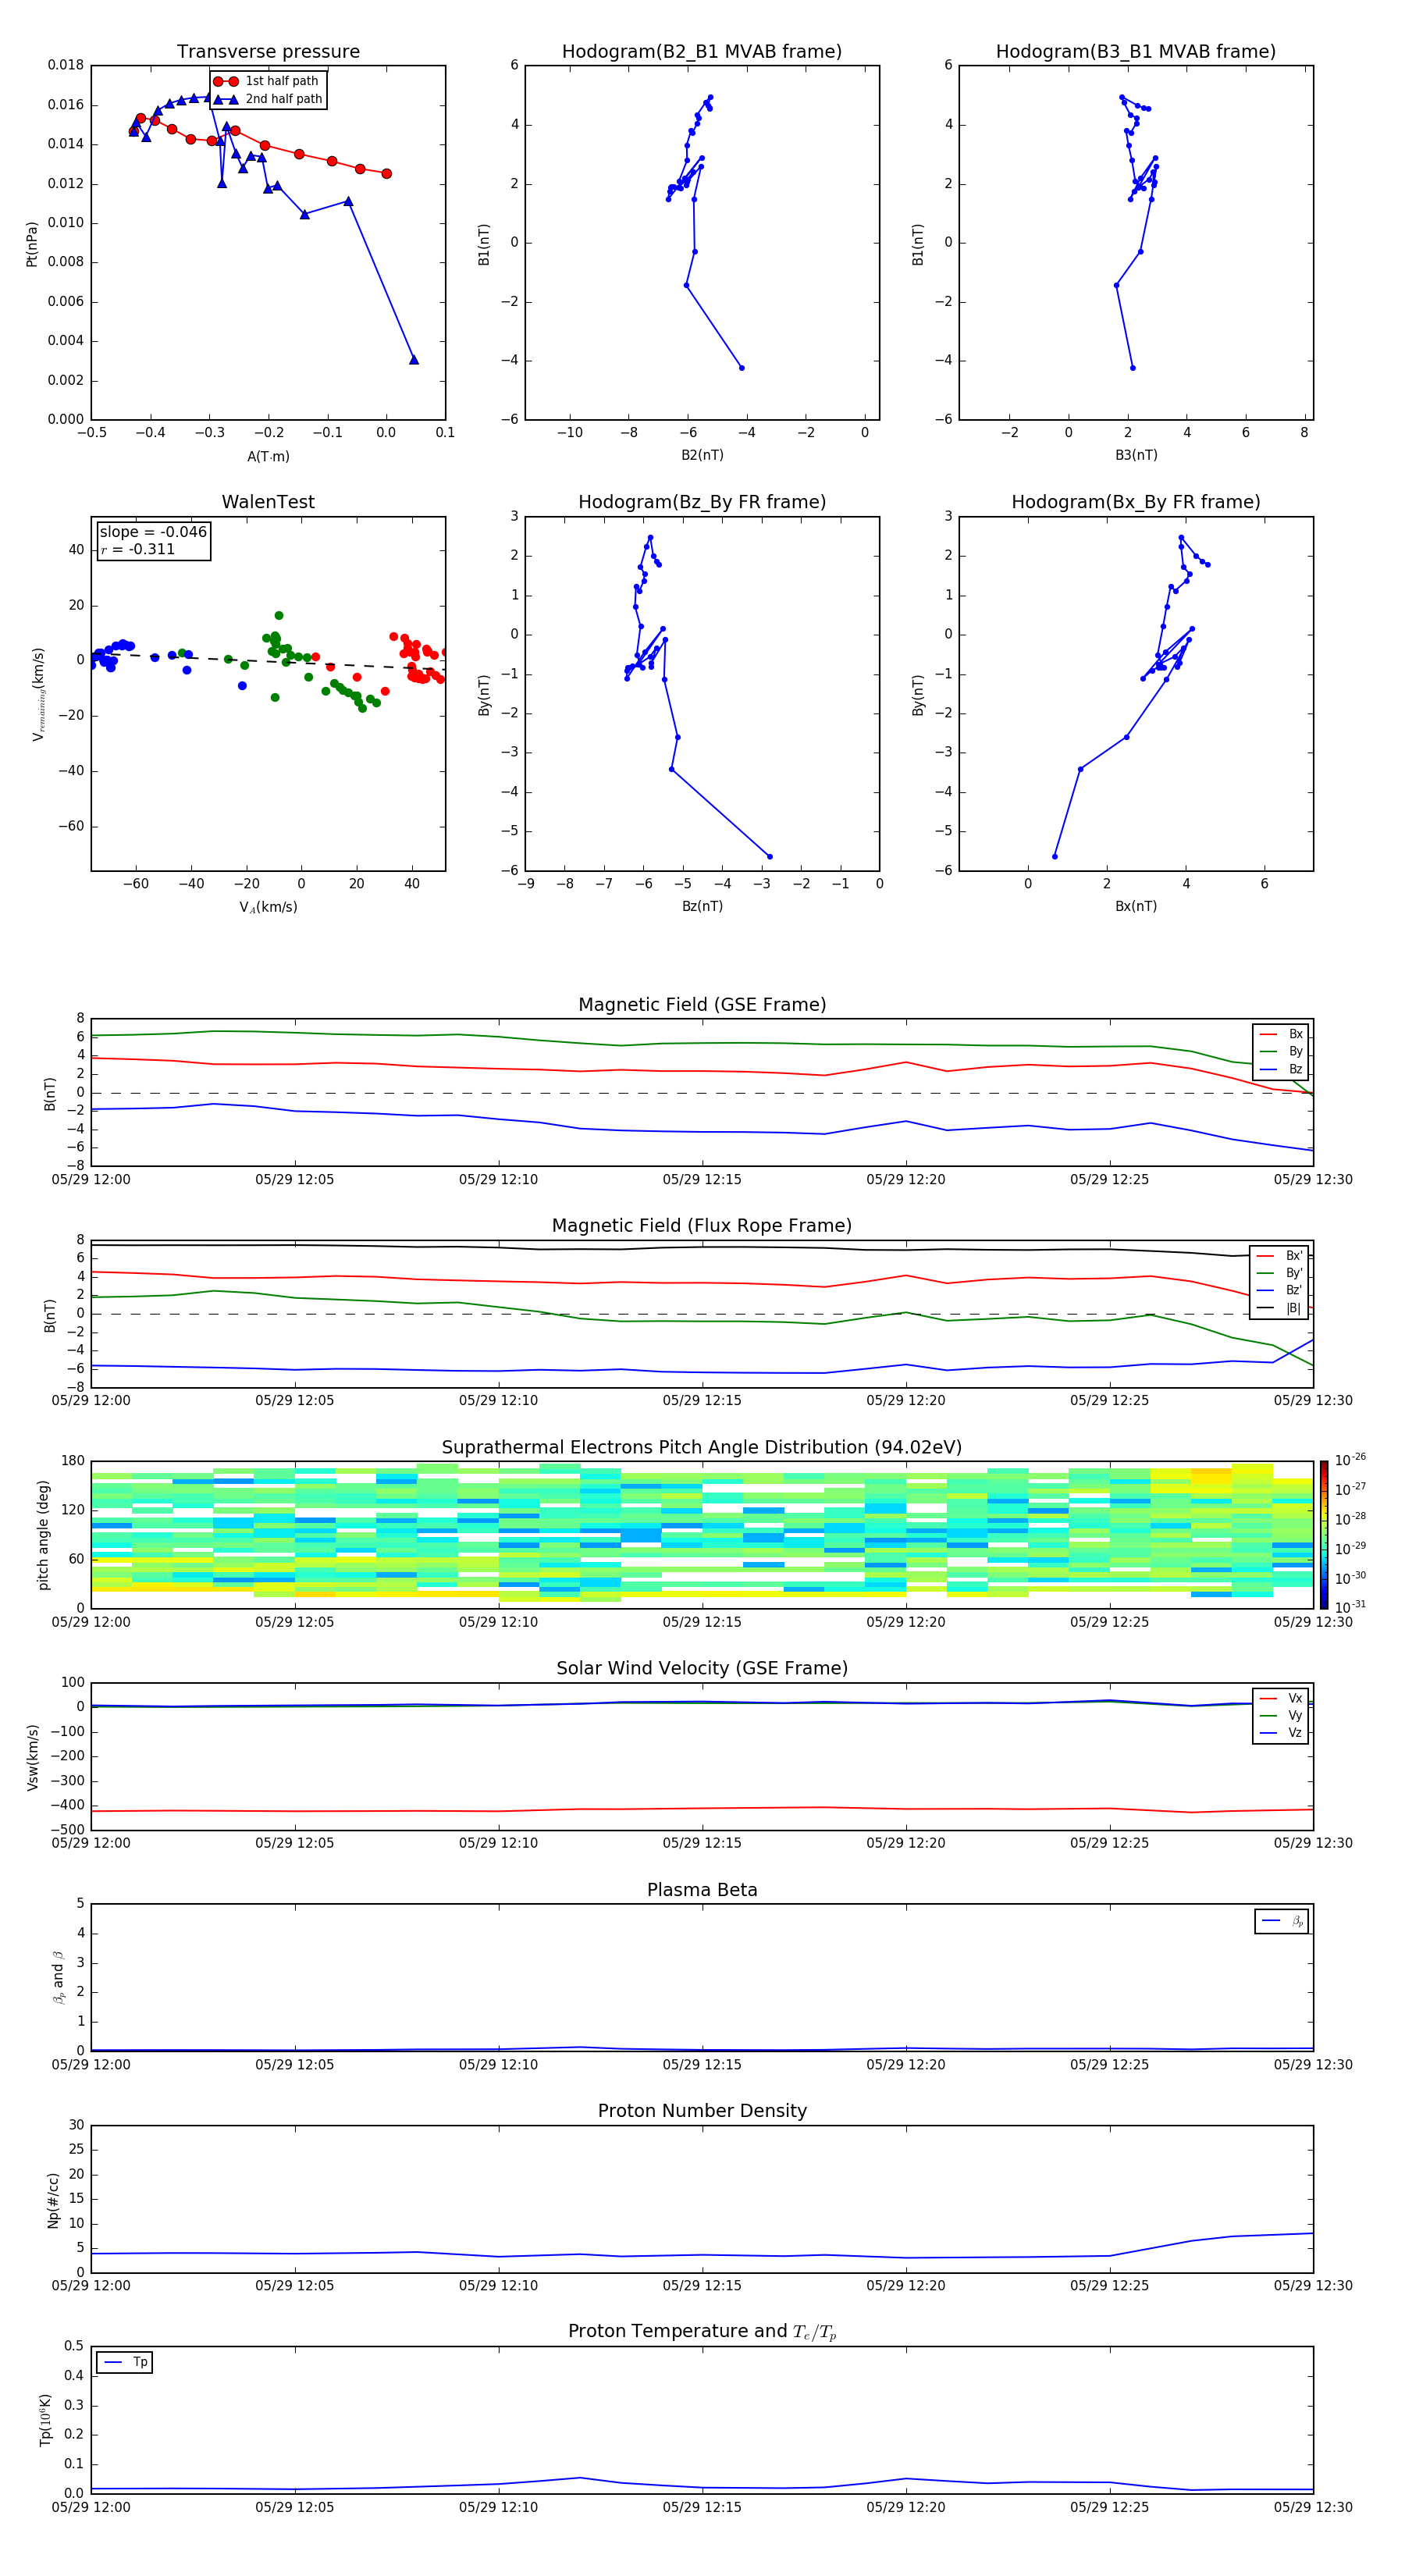
Task: Click lowest point in Bz_By hodogram
Action: tap(770, 857)
